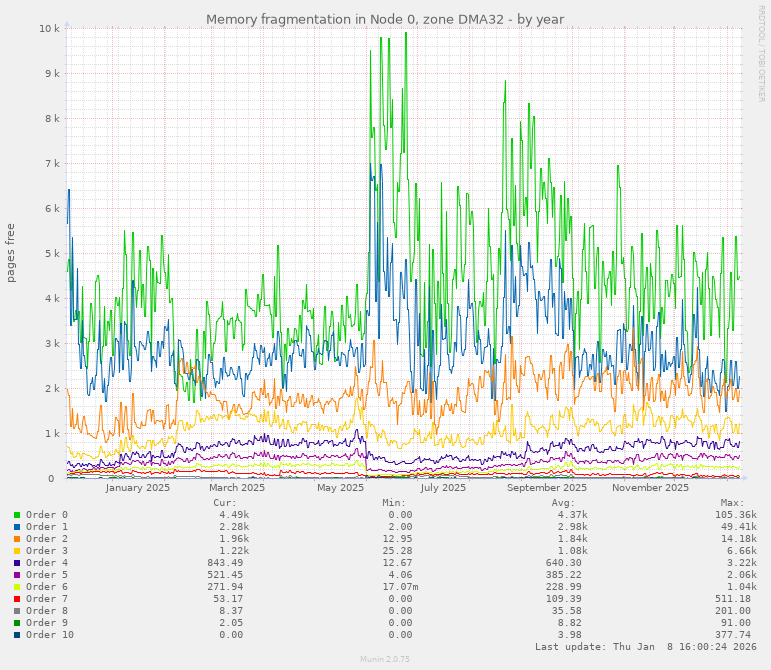Click the 'Max:' column header
The image size is (771, 670).
[733, 503]
